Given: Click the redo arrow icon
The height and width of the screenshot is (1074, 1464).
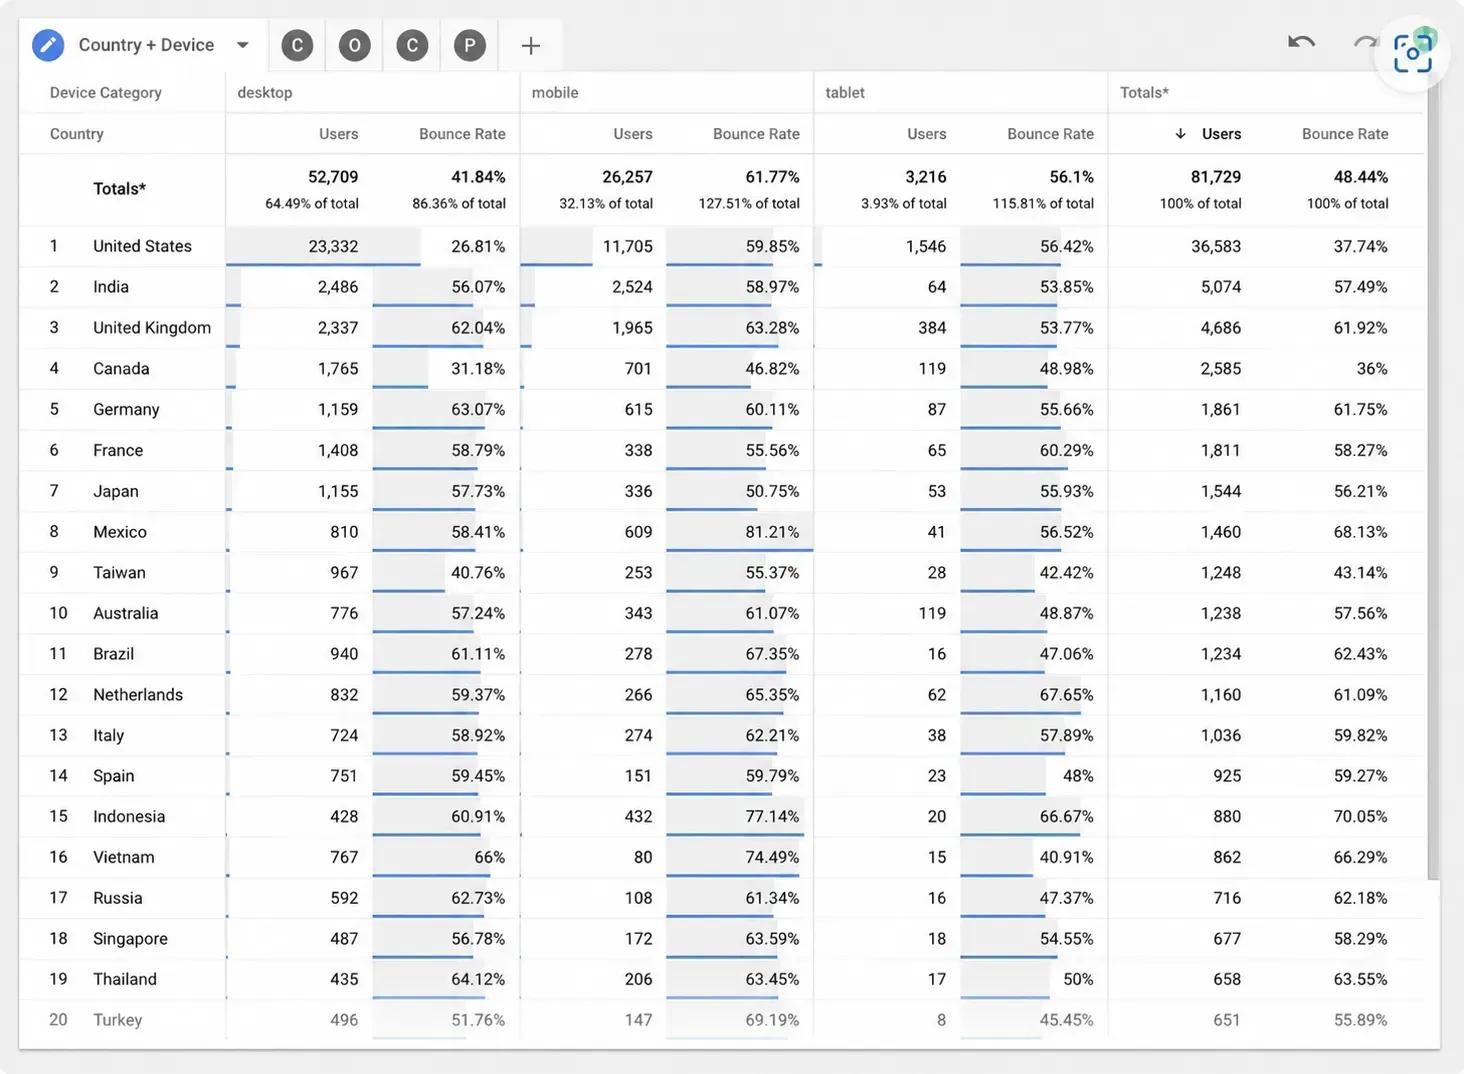Looking at the screenshot, I should [1364, 42].
